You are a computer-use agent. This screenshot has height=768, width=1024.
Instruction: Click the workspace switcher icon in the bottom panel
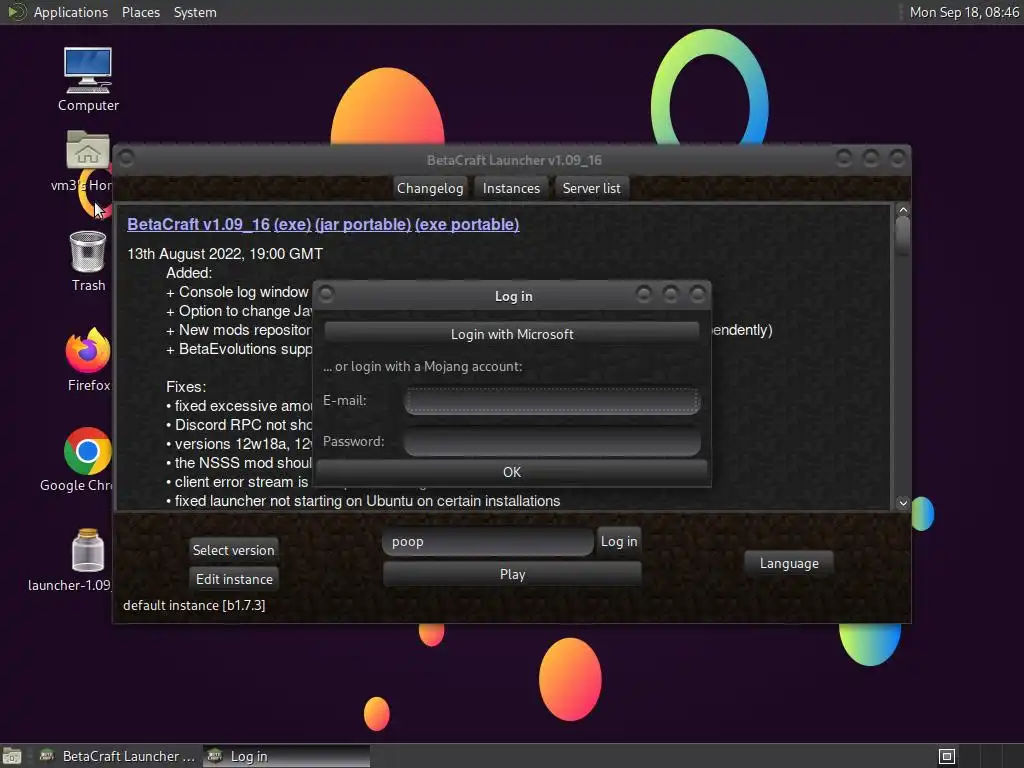947,756
